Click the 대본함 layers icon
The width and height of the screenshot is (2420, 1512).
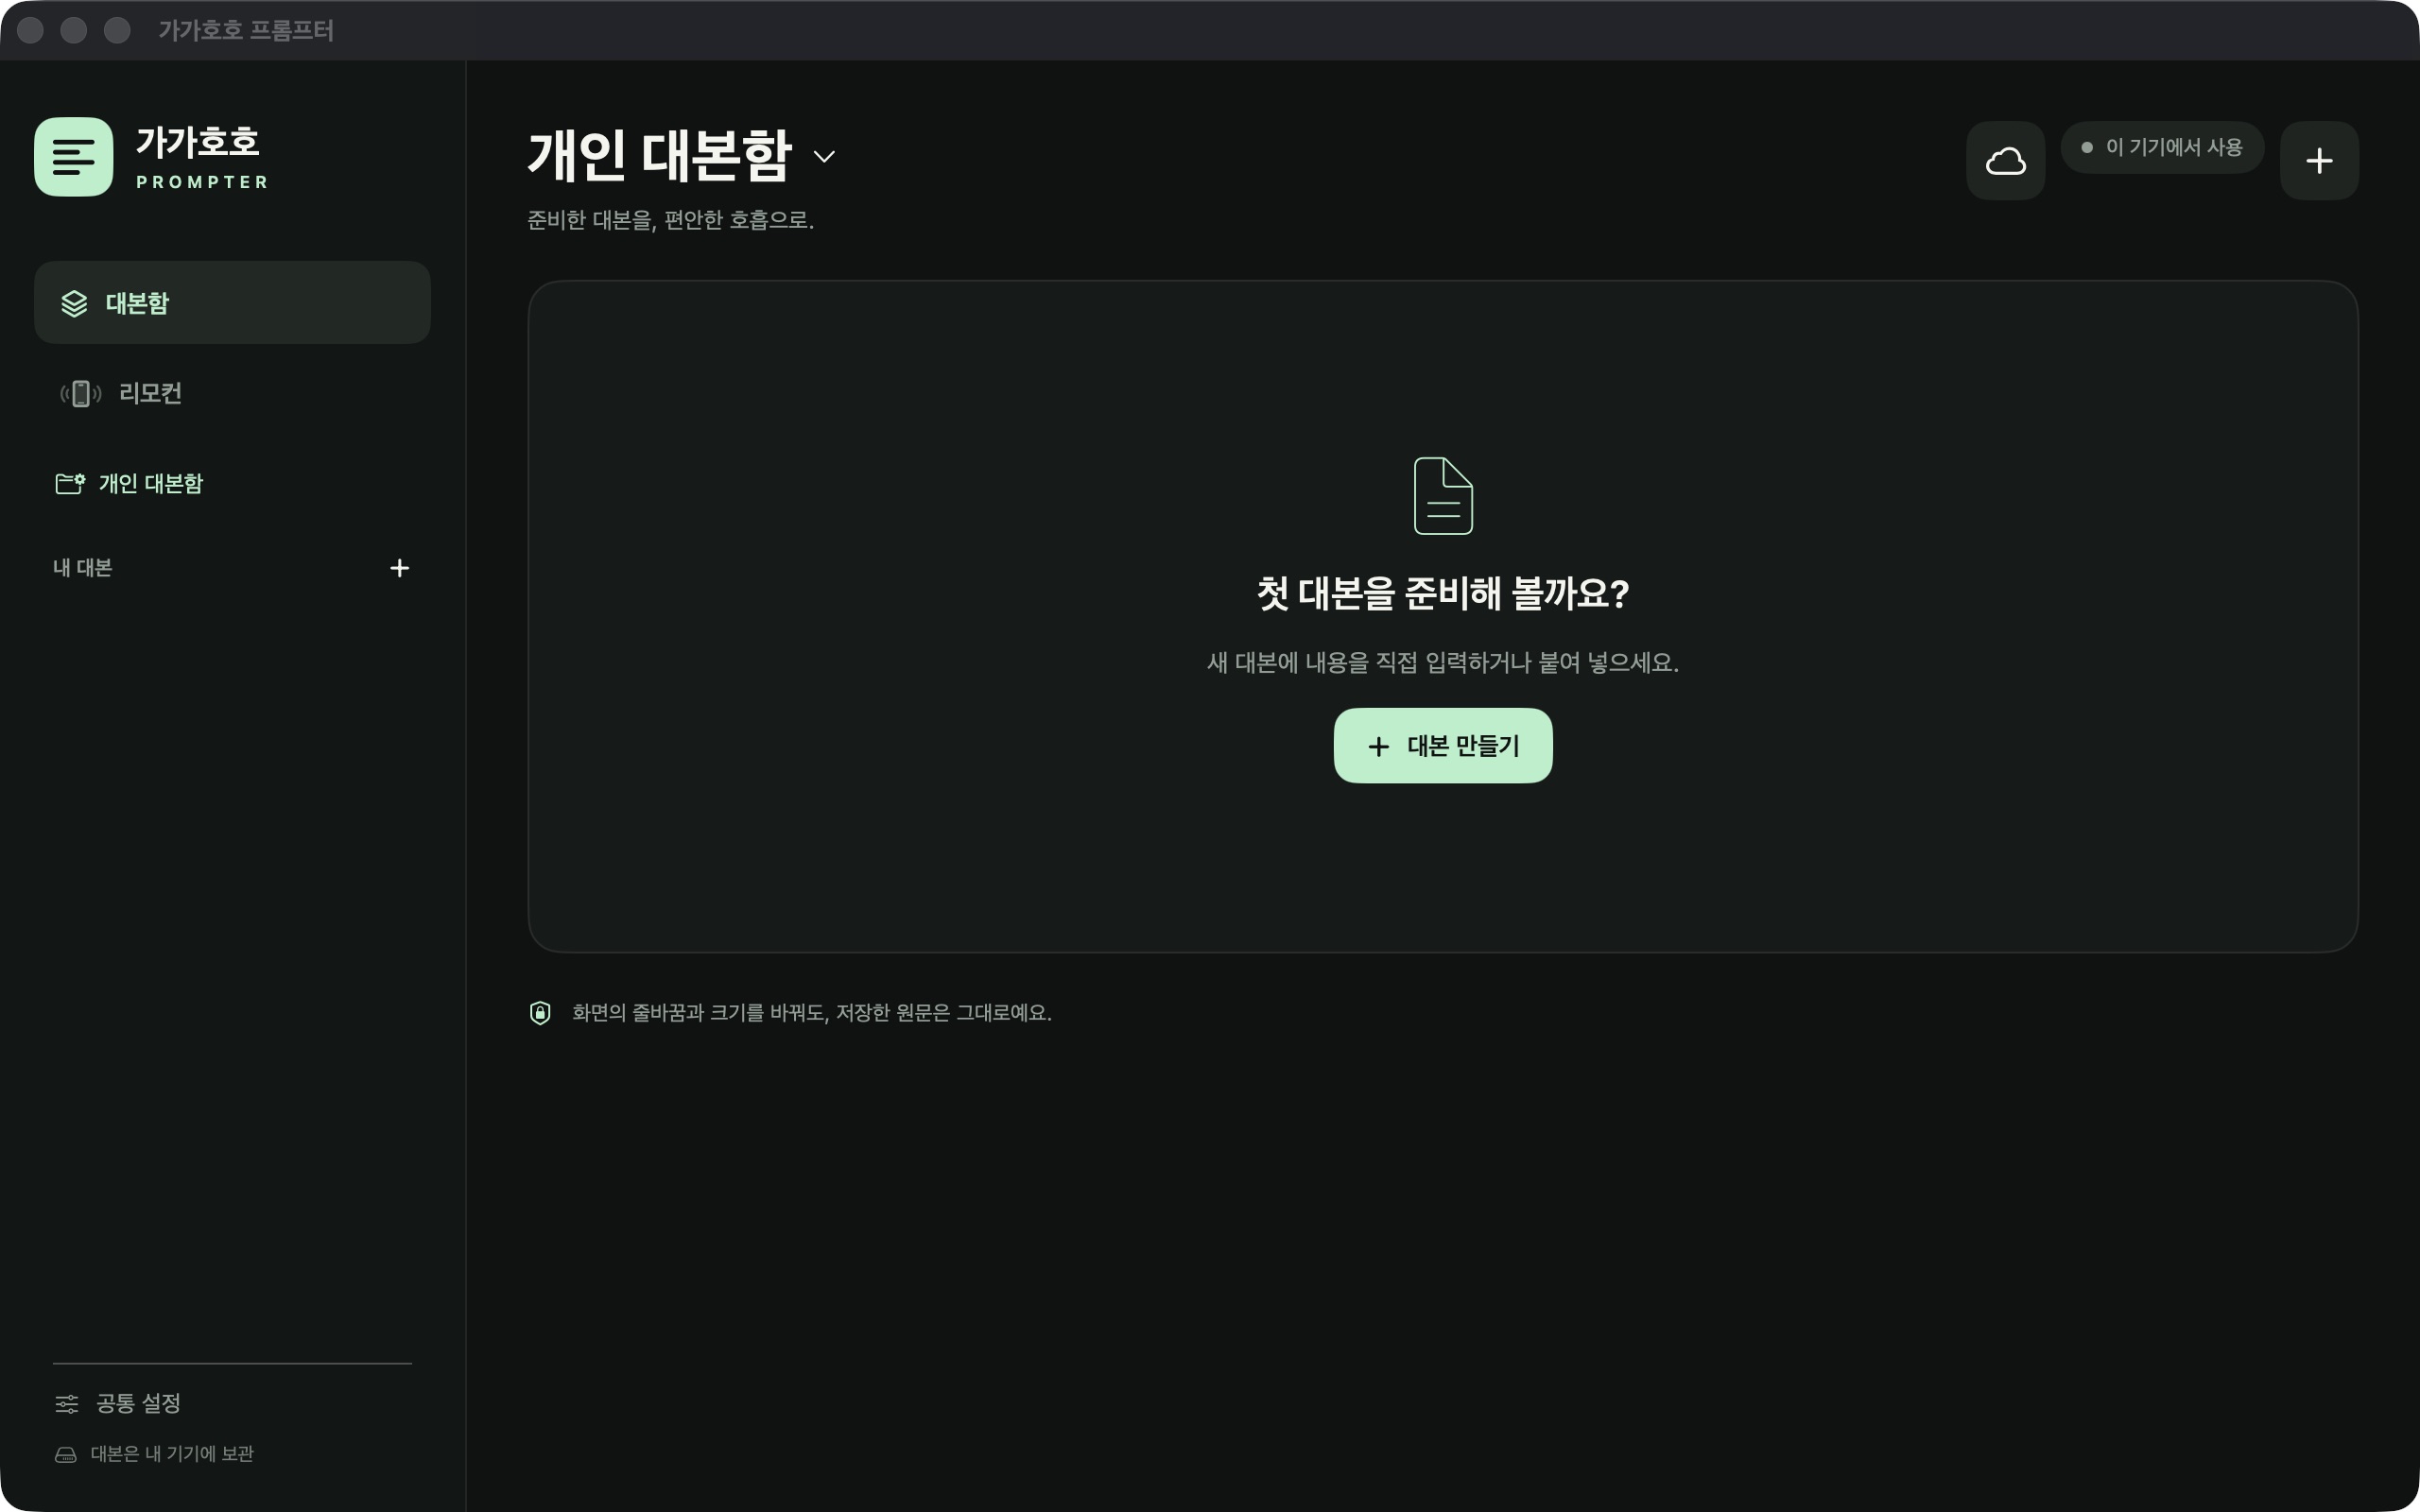point(74,303)
